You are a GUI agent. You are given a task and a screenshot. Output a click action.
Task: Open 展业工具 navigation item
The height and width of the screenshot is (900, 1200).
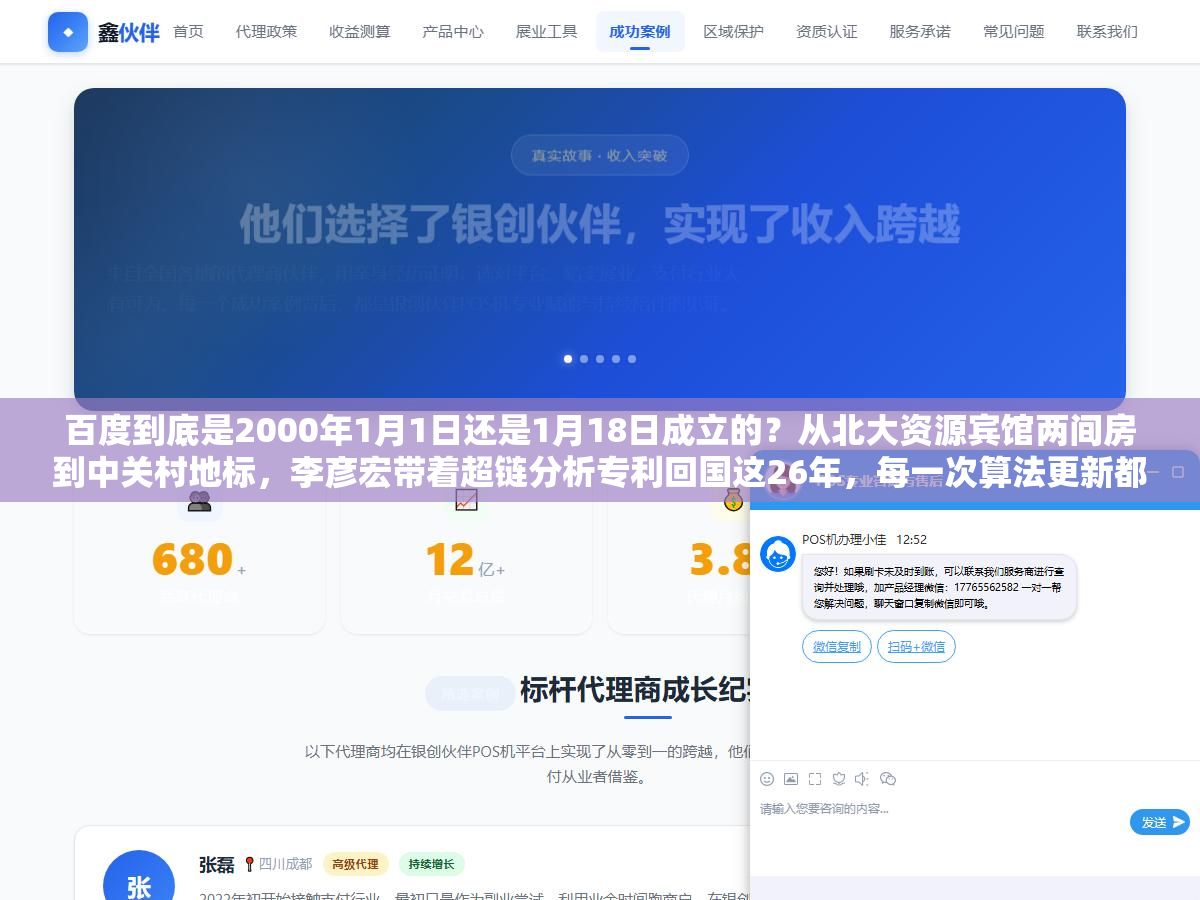coord(546,32)
